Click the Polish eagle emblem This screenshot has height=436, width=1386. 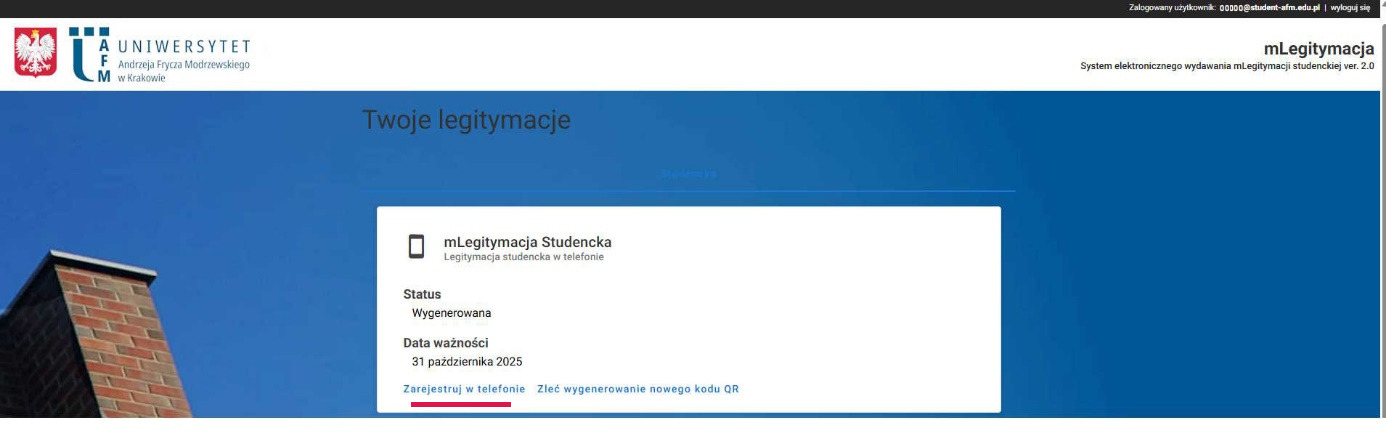[x=35, y=54]
